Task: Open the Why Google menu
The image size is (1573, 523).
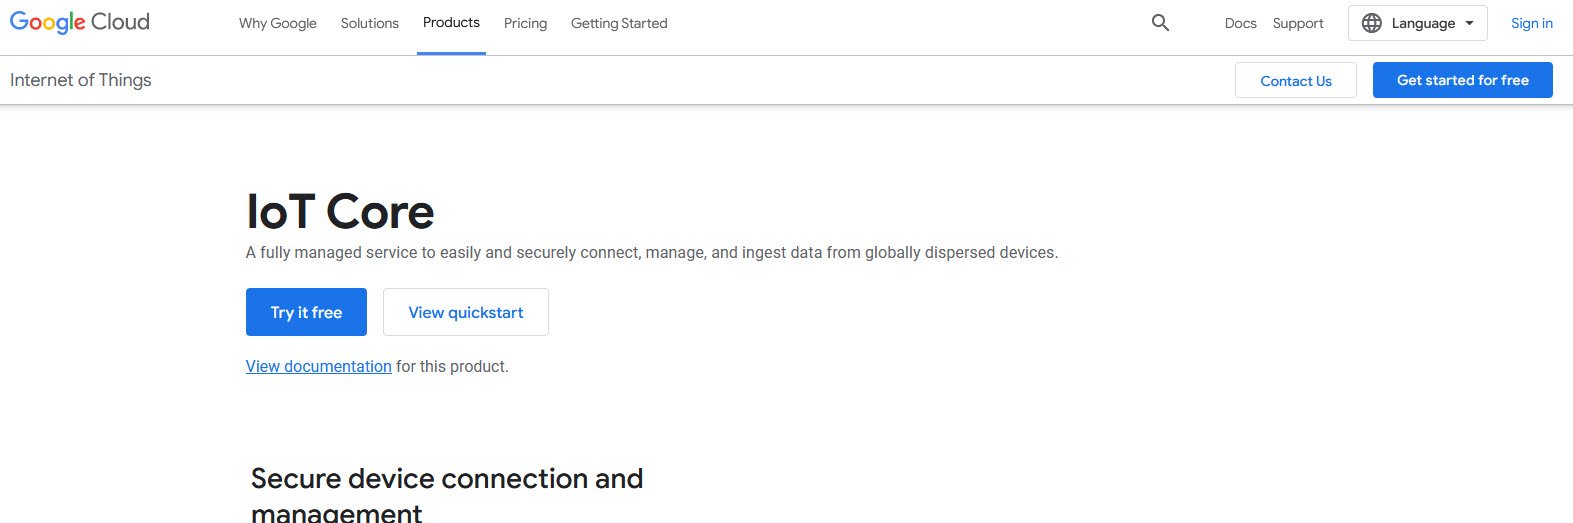Action: (x=278, y=23)
